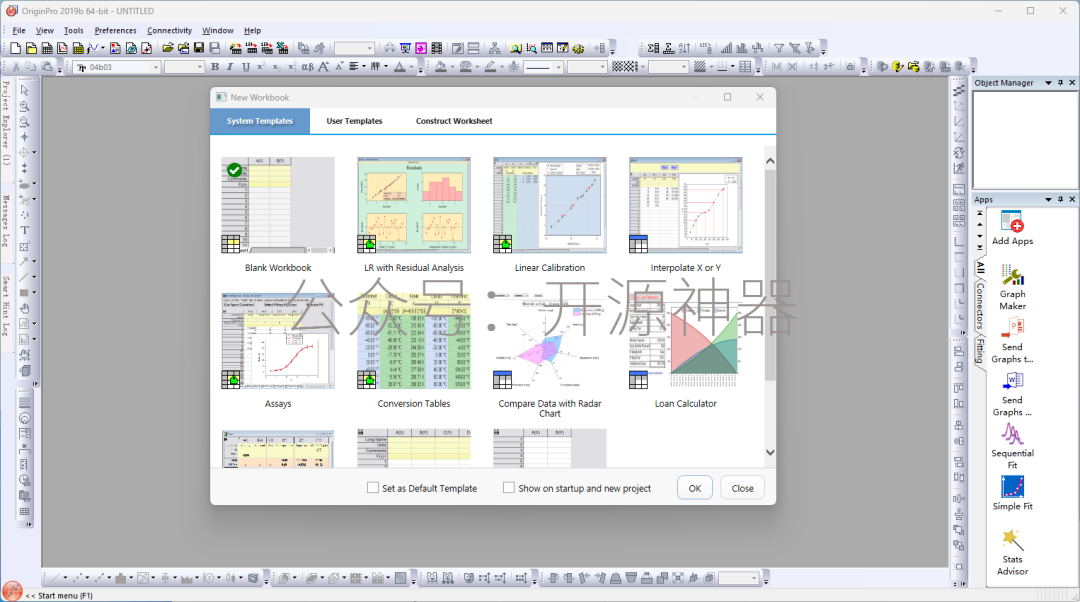
Task: Open the Preferences menu
Action: (x=115, y=30)
